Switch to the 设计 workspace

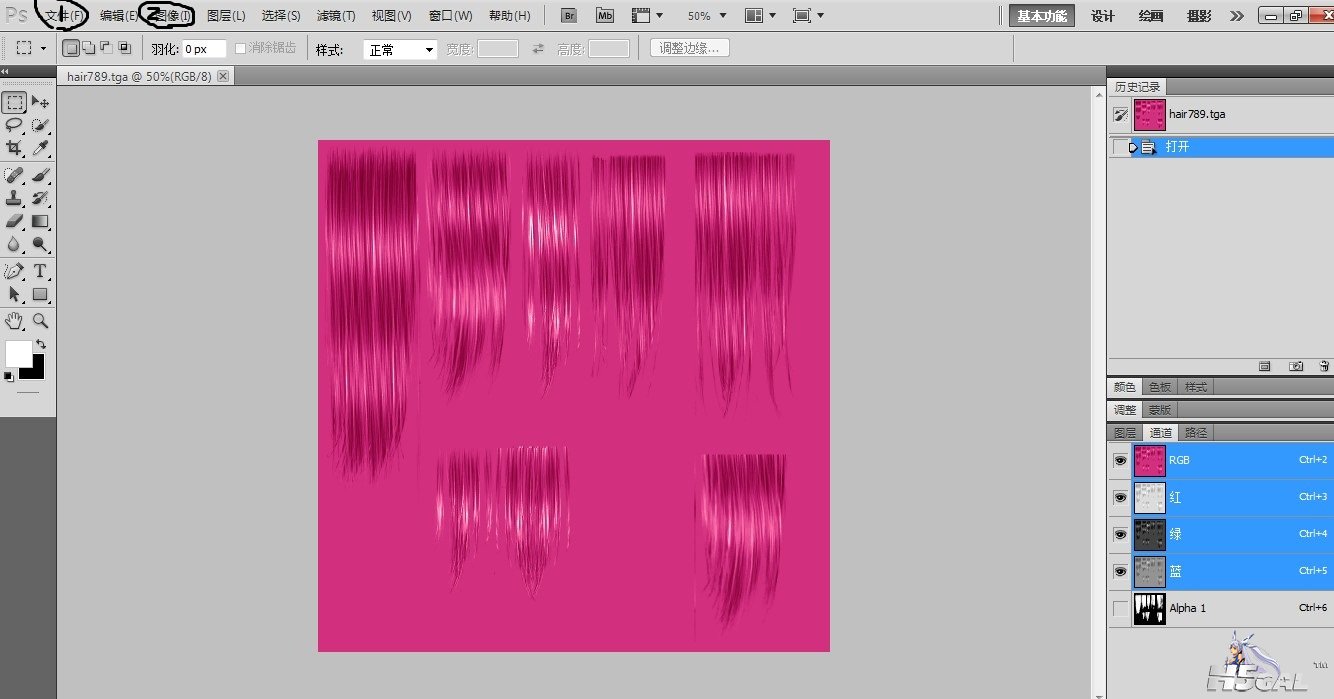(x=1102, y=16)
